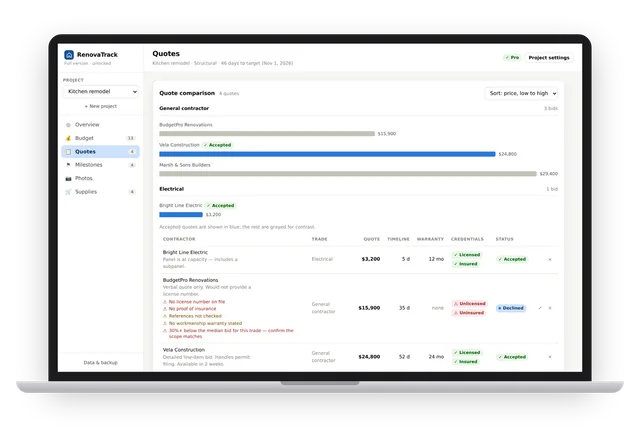Click the $15,900 quote cell in table
This screenshot has width=640, height=427.
(x=369, y=308)
